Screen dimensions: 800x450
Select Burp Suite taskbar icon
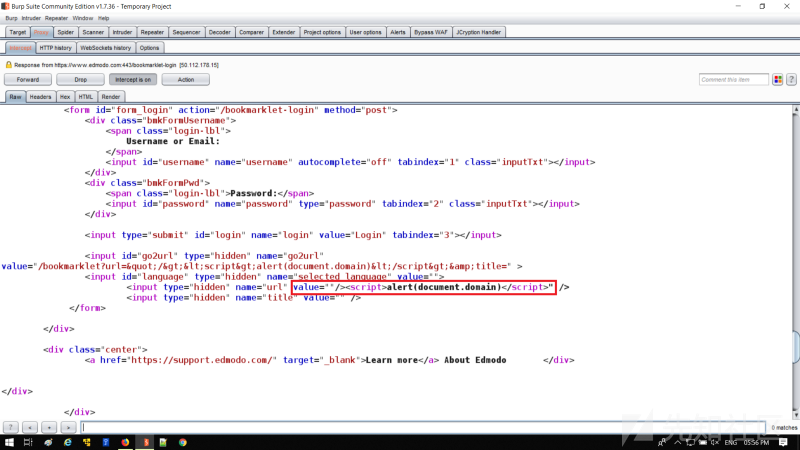pyautogui.click(x=145, y=442)
